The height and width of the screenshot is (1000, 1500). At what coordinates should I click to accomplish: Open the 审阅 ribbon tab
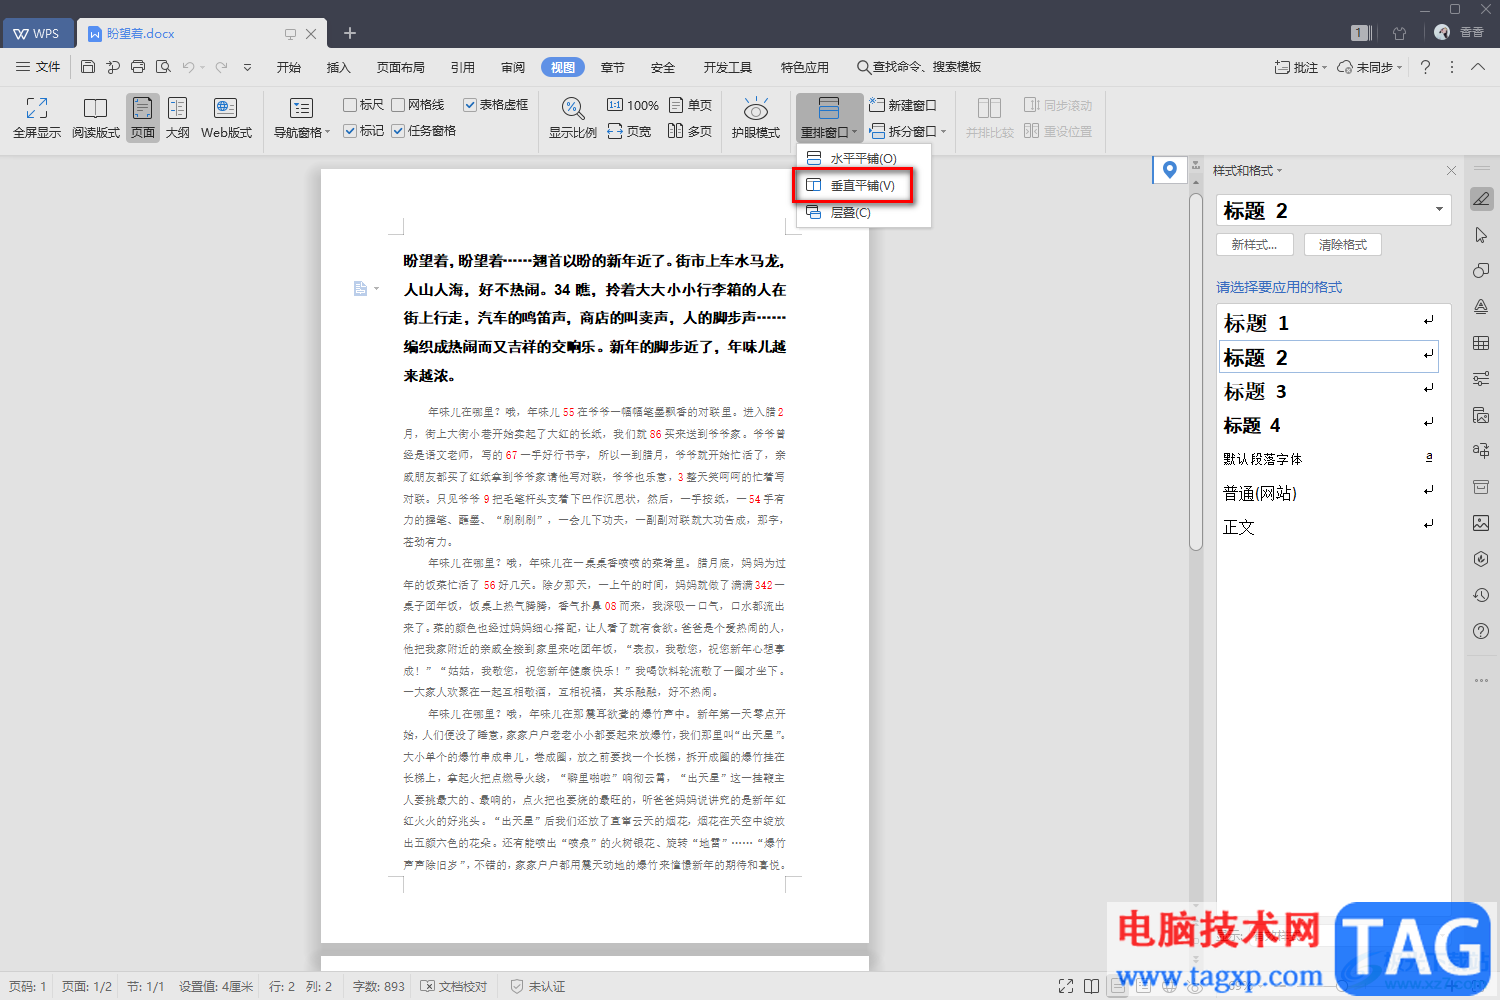(x=513, y=67)
